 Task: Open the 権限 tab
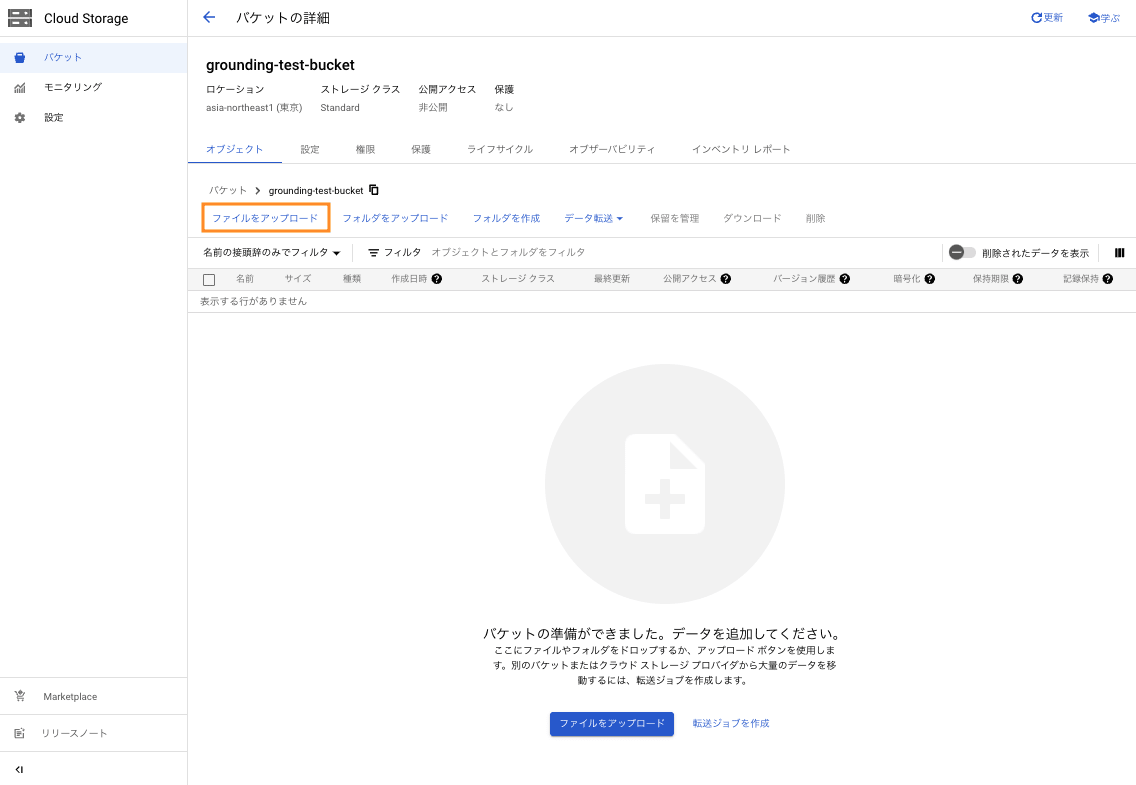365,149
